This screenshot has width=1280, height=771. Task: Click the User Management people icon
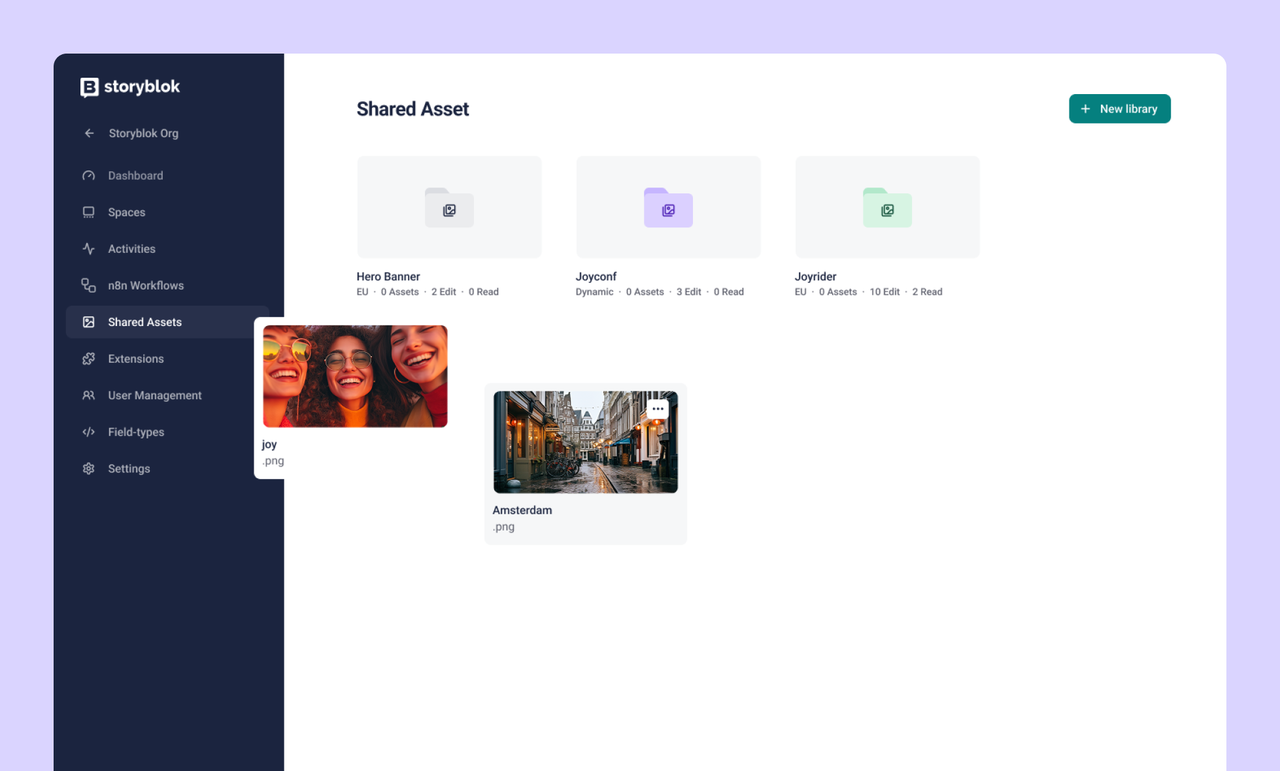pos(88,395)
